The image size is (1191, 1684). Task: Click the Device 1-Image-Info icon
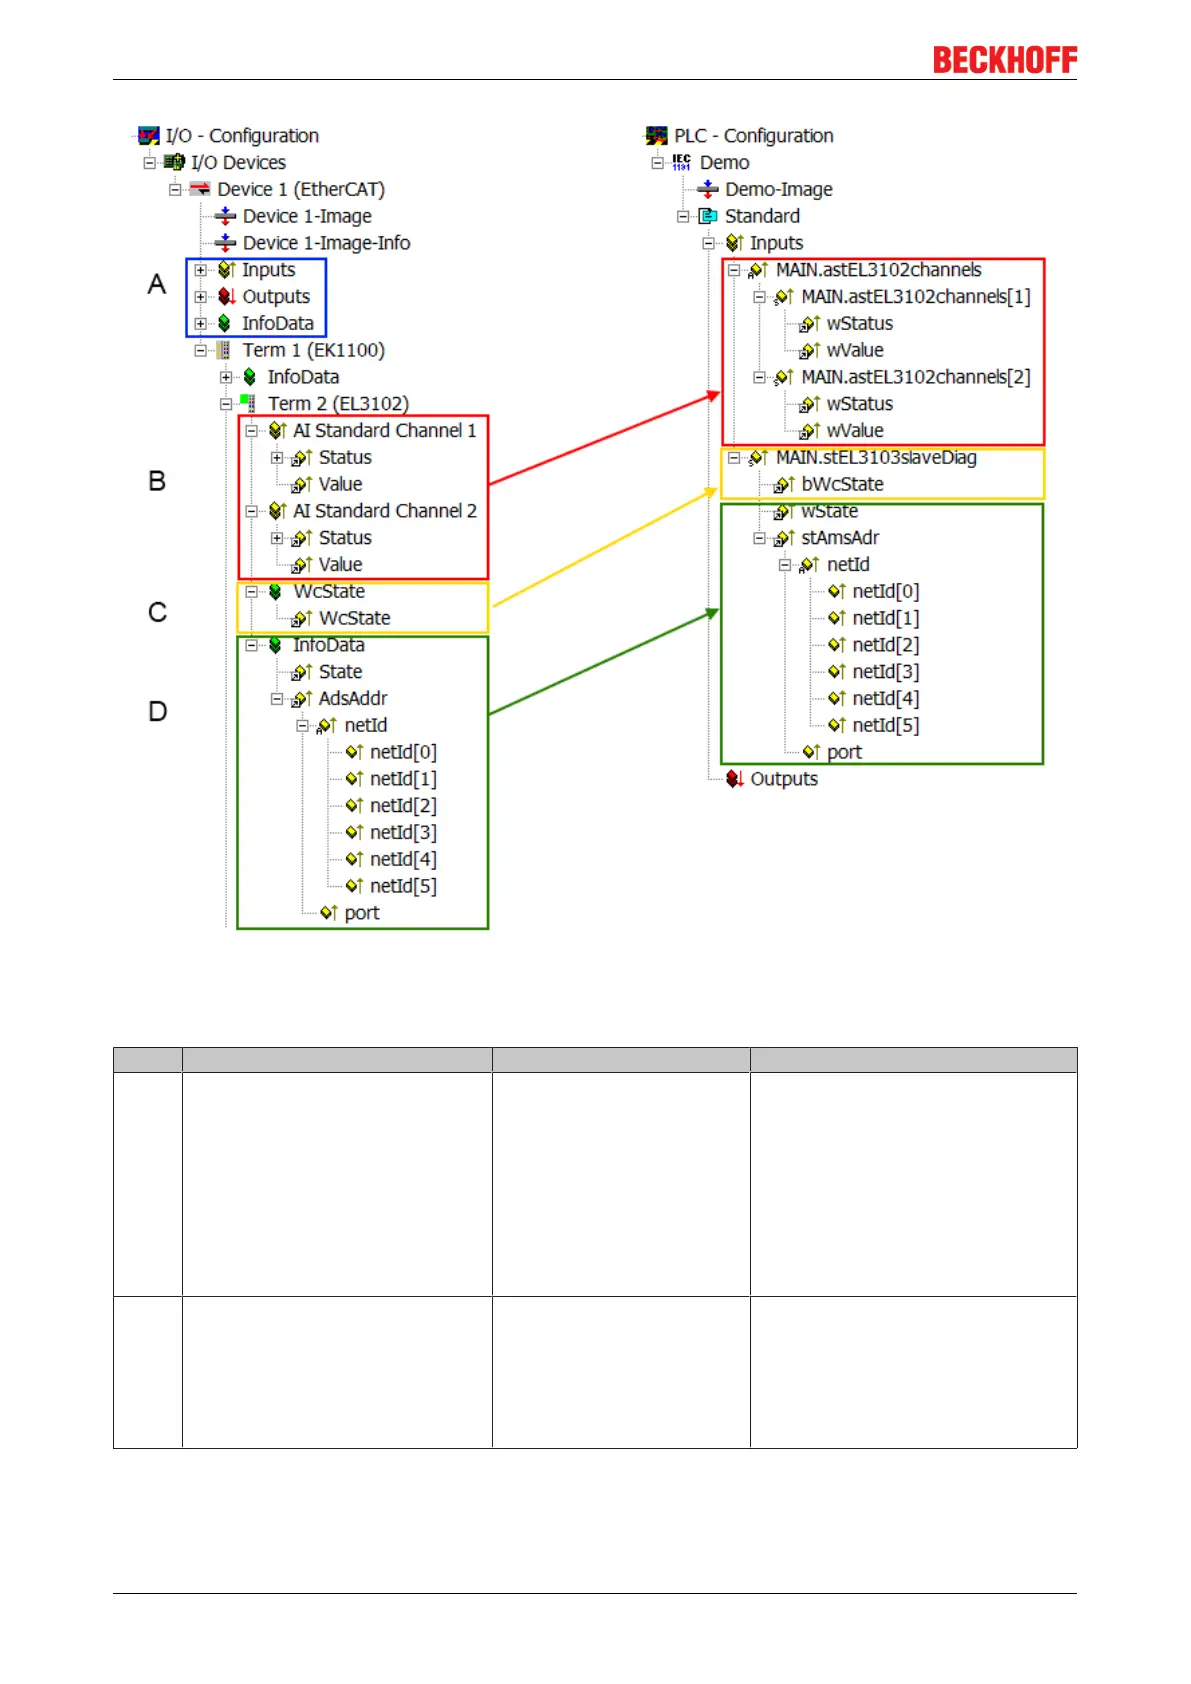tap(226, 243)
